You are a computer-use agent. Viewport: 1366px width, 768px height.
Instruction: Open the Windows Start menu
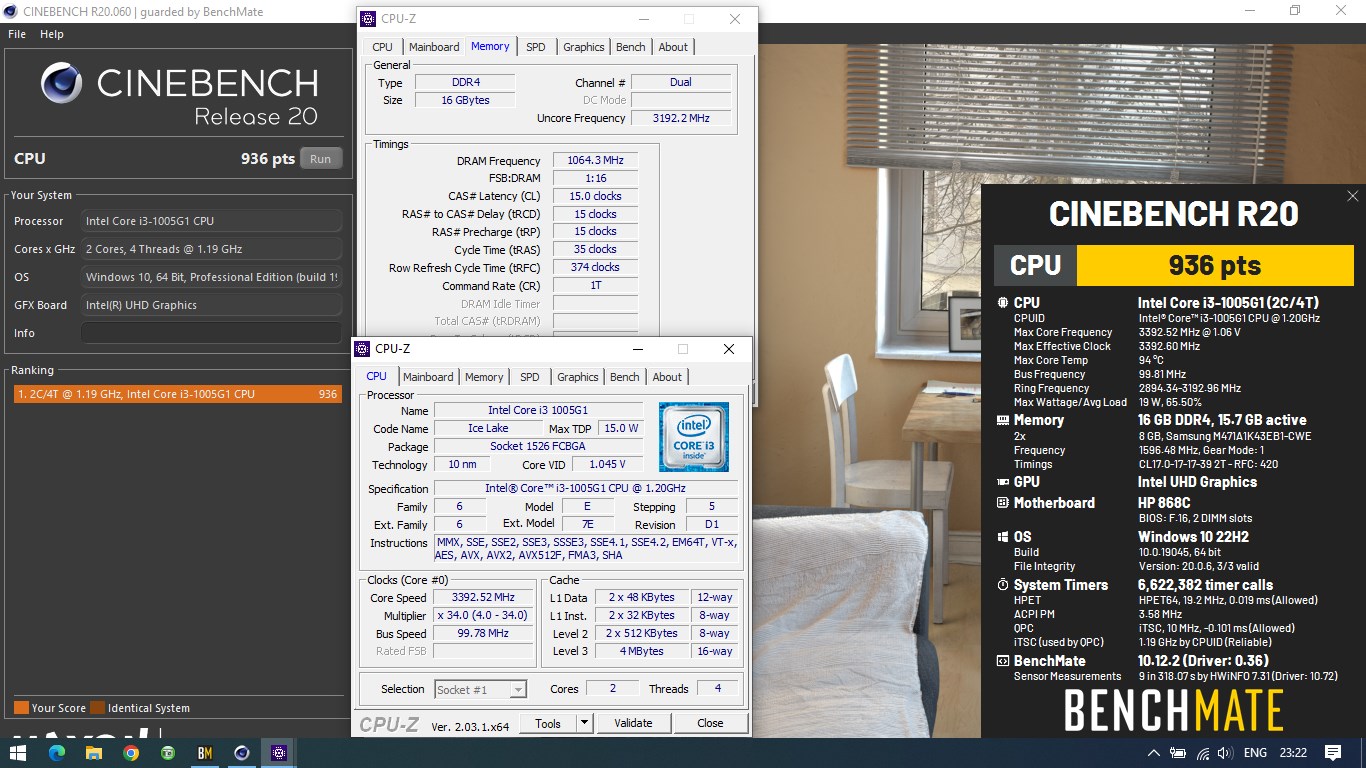(18, 753)
